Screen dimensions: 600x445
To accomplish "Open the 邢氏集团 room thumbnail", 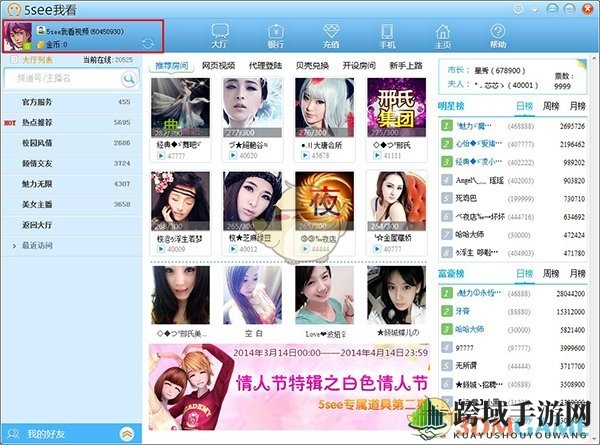I will [x=396, y=108].
